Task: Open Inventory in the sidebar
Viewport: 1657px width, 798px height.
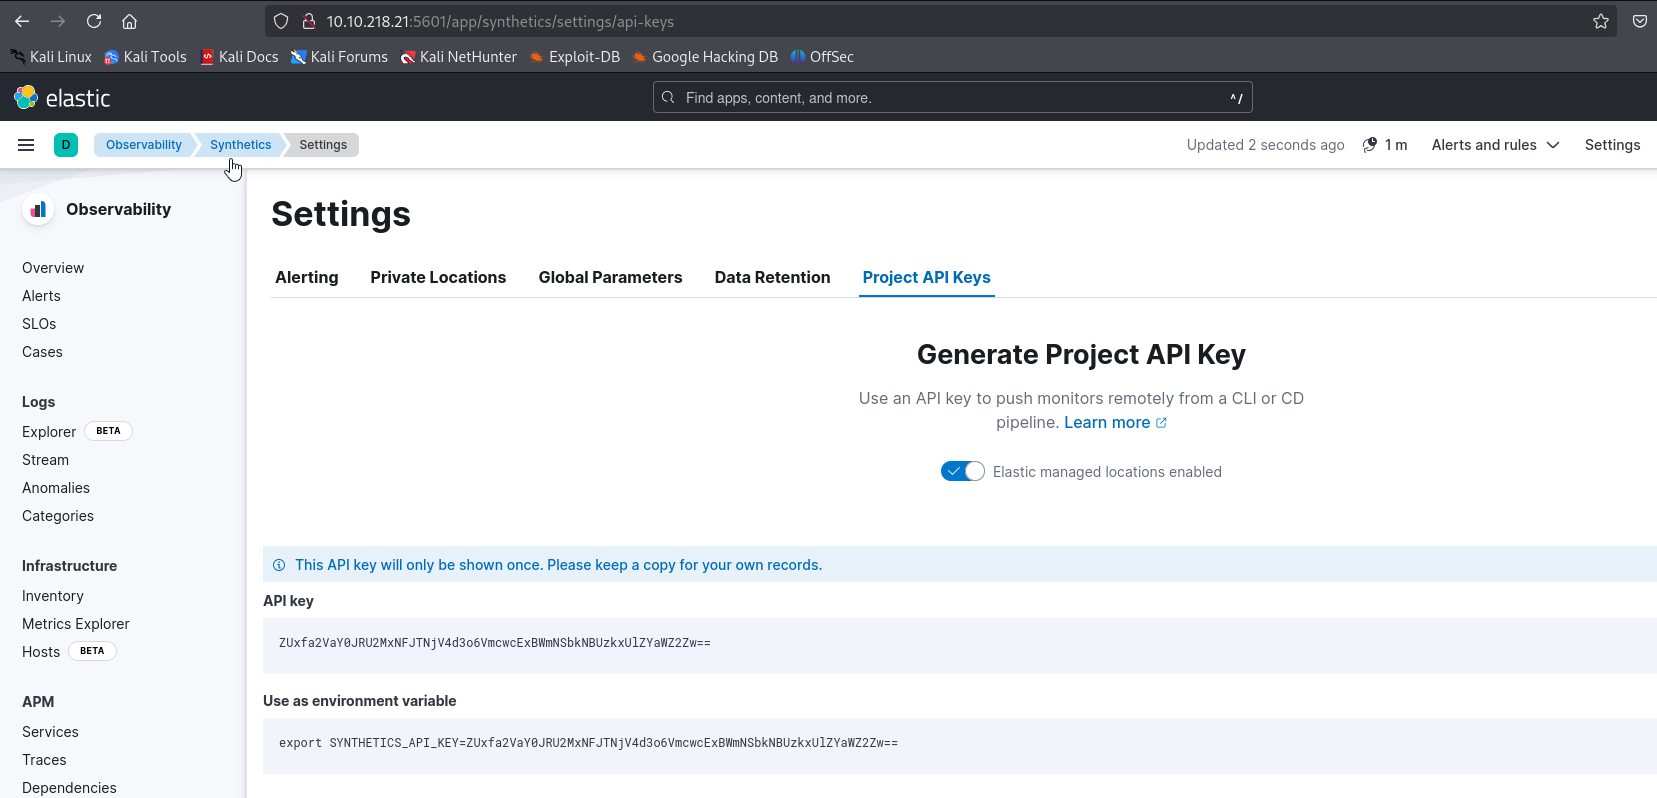Action: pos(53,596)
